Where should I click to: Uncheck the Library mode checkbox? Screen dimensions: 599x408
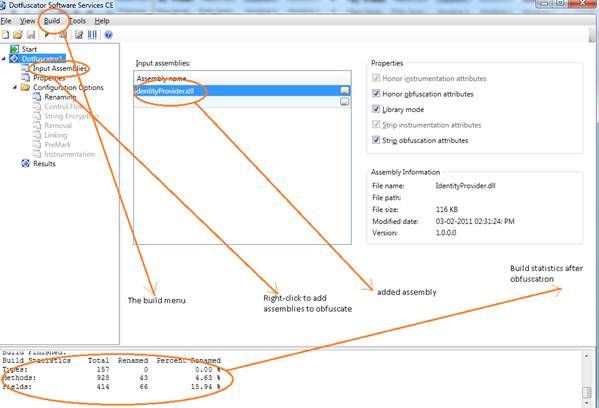(x=376, y=109)
